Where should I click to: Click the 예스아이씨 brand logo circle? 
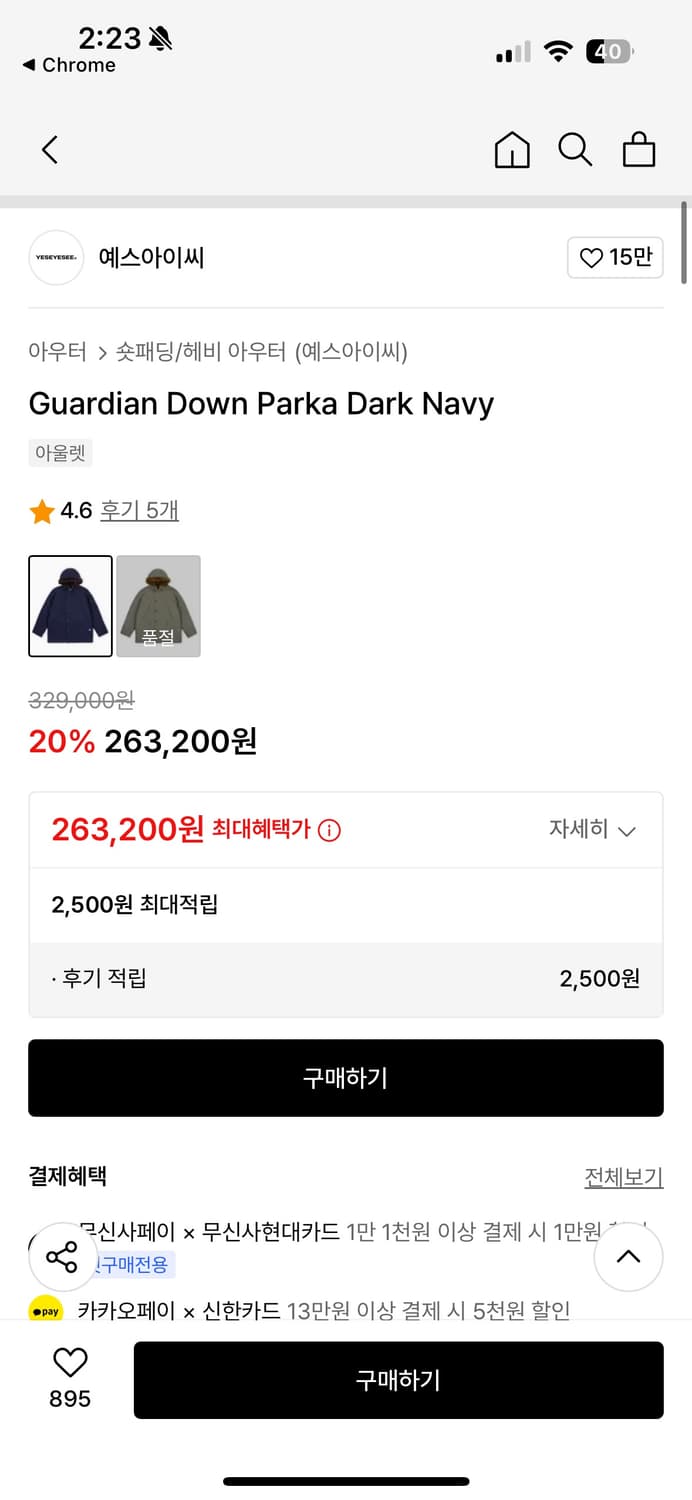pyautogui.click(x=56, y=257)
